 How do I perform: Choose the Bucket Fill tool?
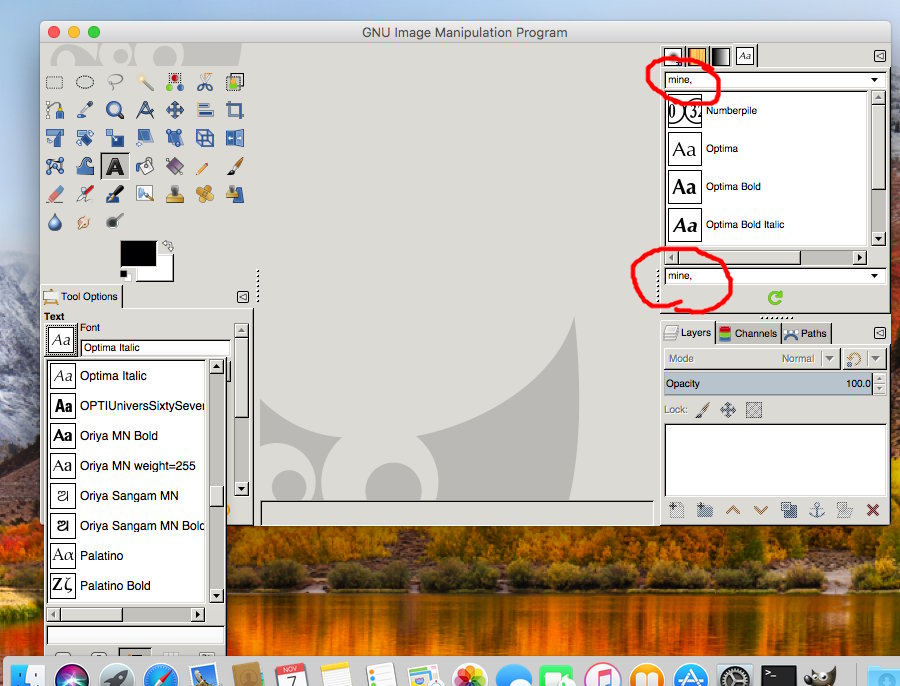[x=145, y=166]
